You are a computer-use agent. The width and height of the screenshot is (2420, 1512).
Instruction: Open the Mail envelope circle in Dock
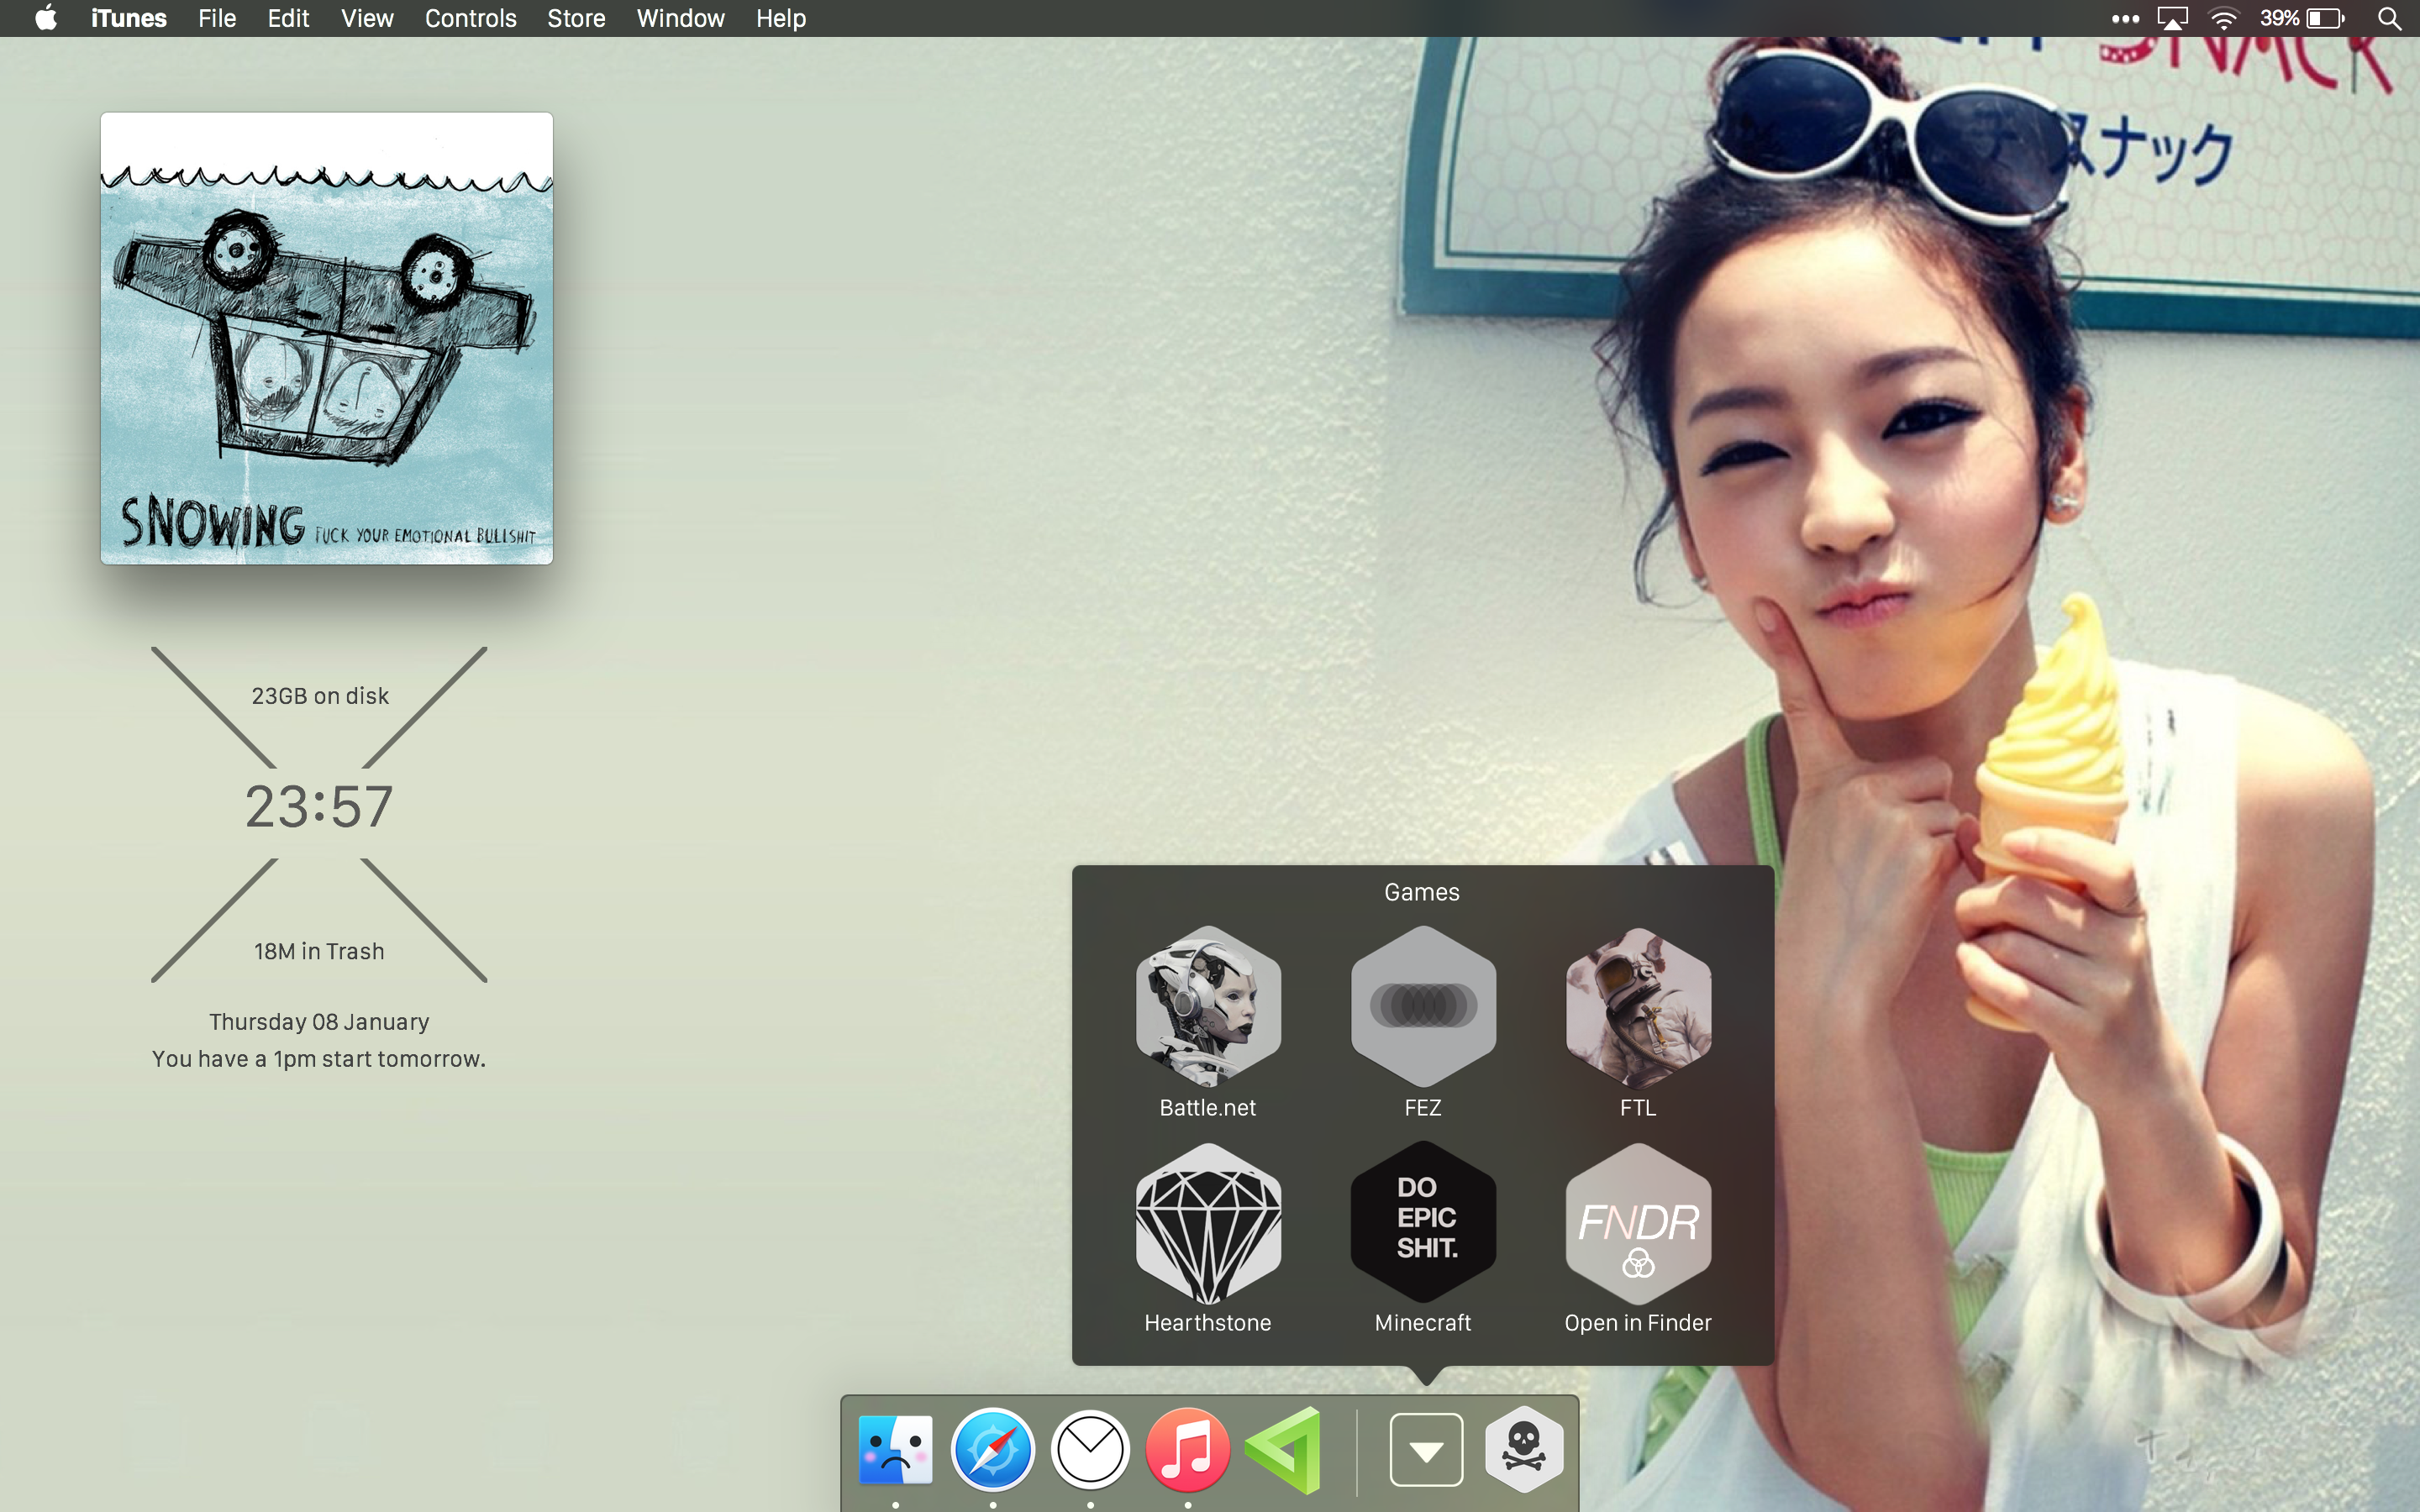[1090, 1449]
